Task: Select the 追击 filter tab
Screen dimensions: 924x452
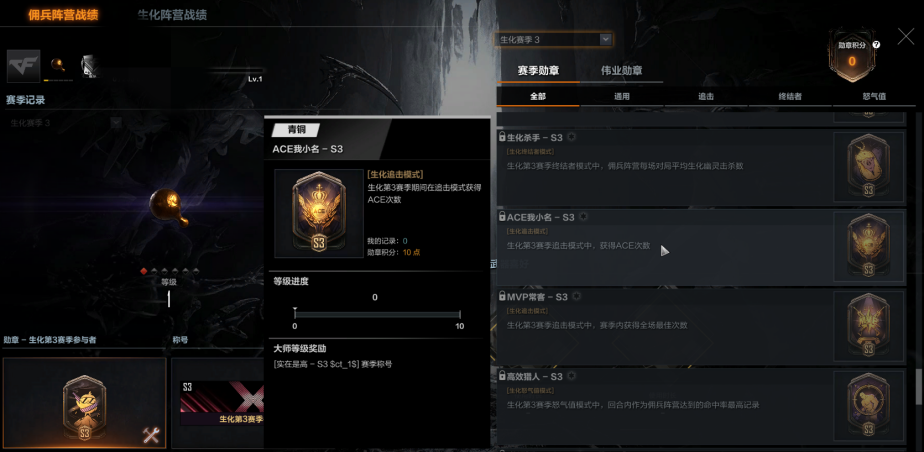Action: [706, 97]
